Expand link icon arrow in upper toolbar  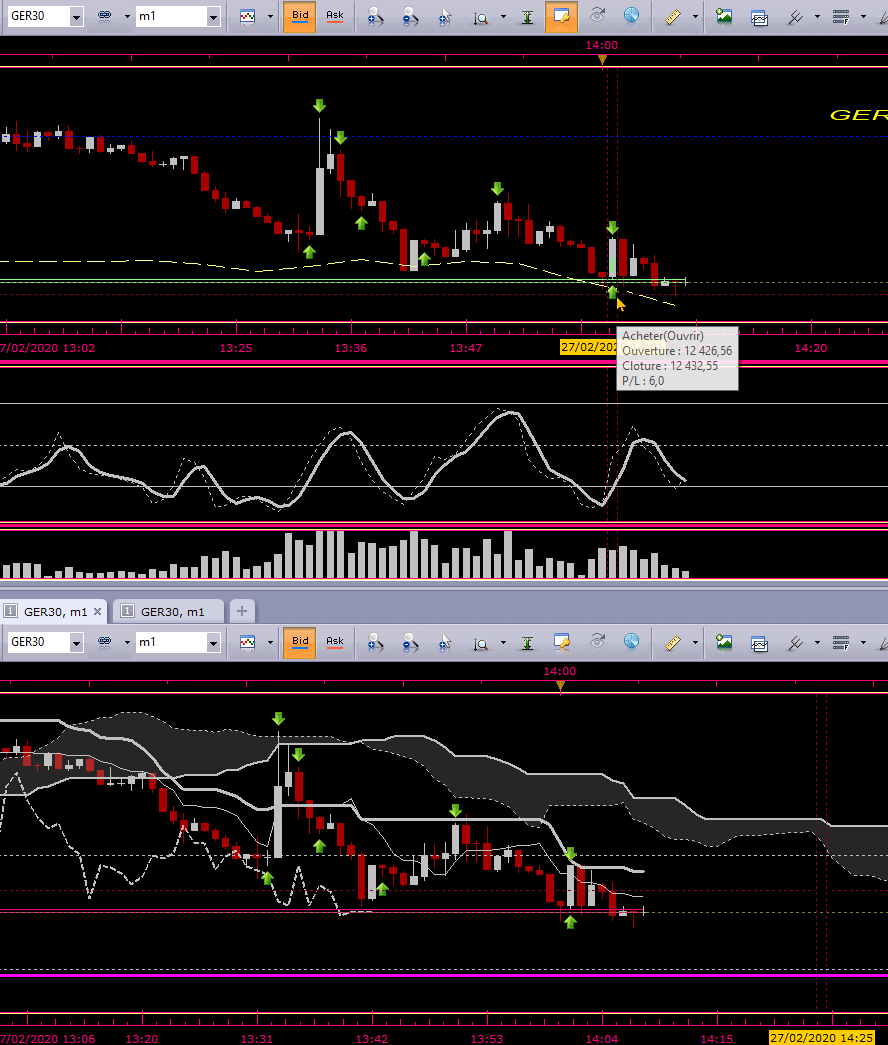pyautogui.click(x=127, y=17)
